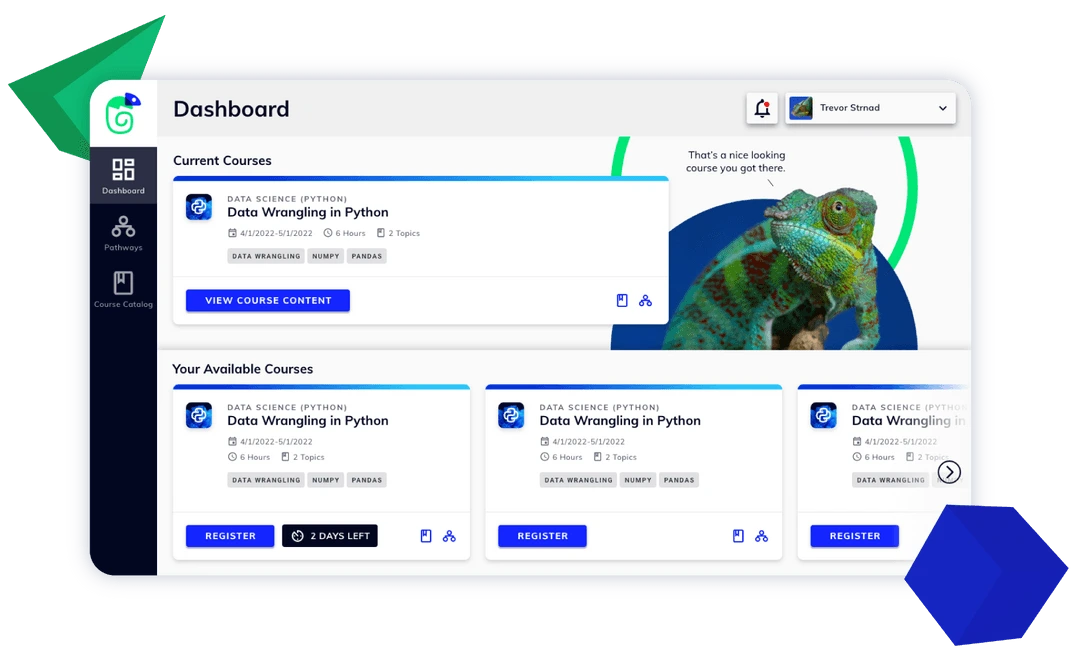Click the Trevor Strnad profile avatar
This screenshot has height=655, width=1080.
(x=800, y=108)
